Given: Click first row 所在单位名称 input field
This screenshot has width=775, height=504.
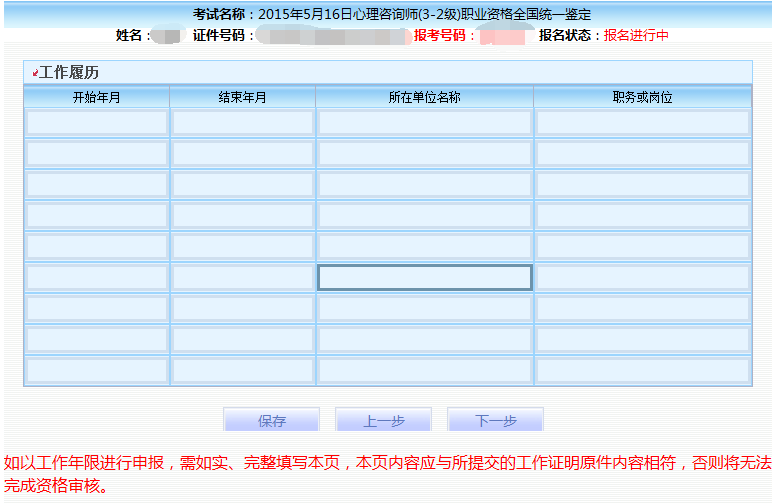Looking at the screenshot, I should (424, 123).
